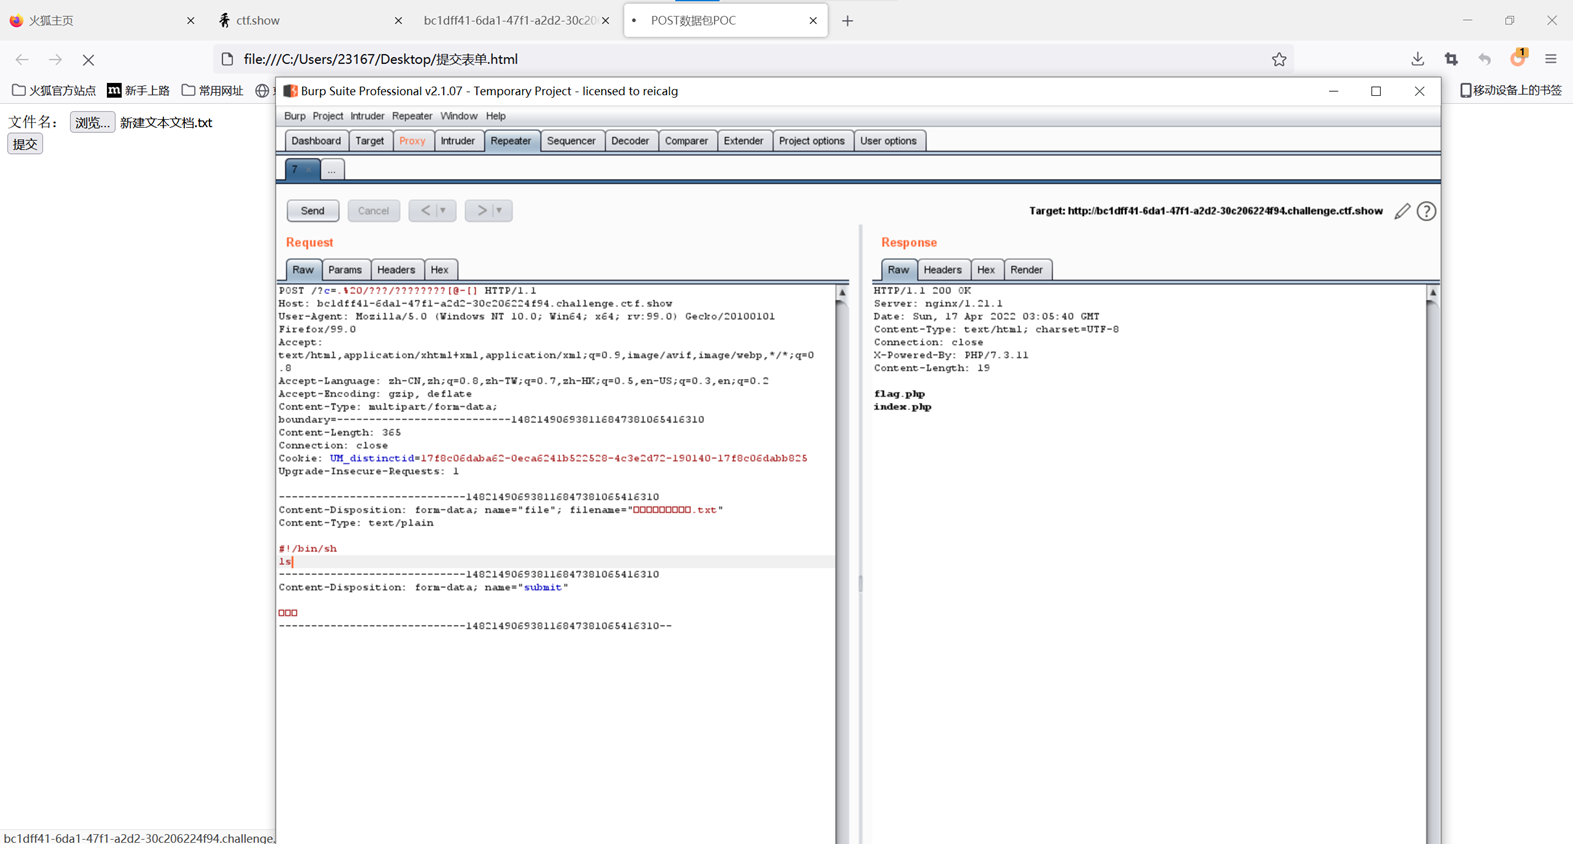The width and height of the screenshot is (1573, 844).
Task: Open the Intruder menu in Burp's menu bar
Action: (367, 116)
